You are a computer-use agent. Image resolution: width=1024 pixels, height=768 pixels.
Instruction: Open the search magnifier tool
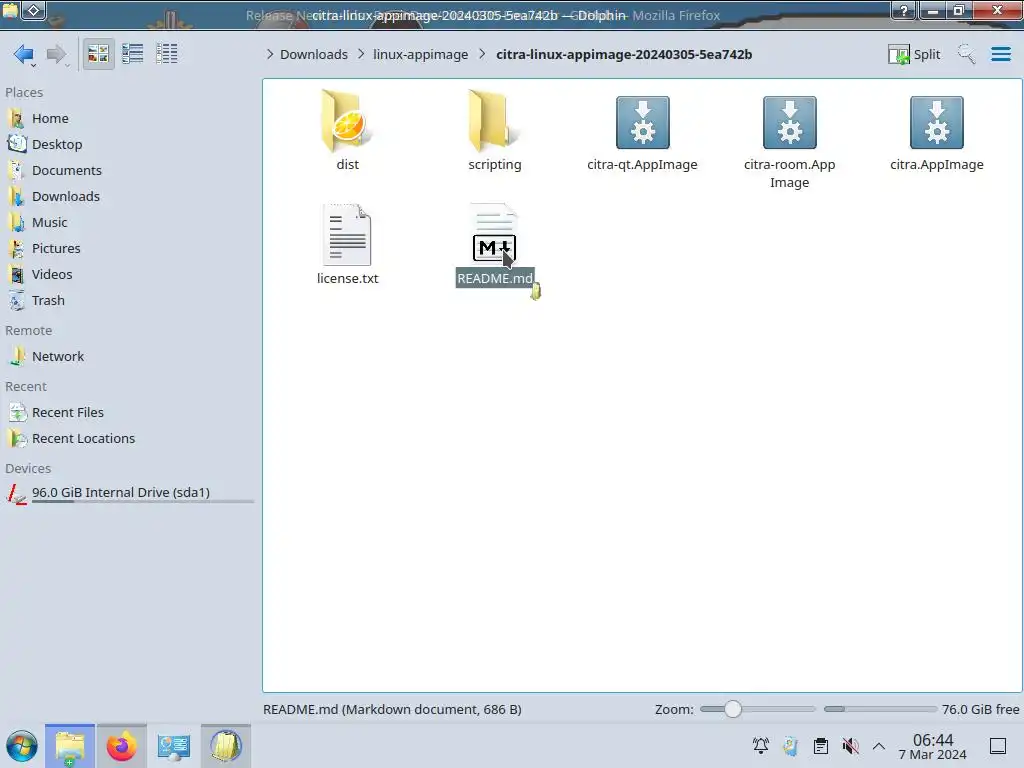pyautogui.click(x=967, y=54)
